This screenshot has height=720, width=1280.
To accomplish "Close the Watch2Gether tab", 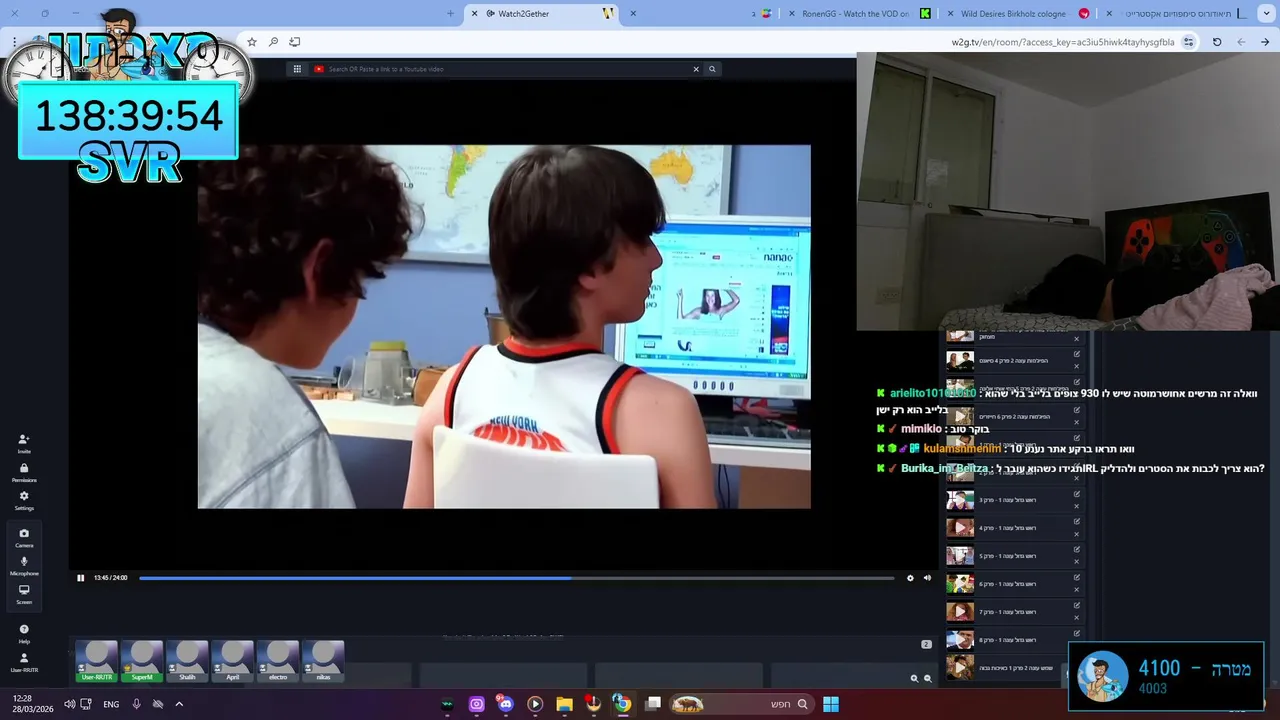I will [474, 13].
